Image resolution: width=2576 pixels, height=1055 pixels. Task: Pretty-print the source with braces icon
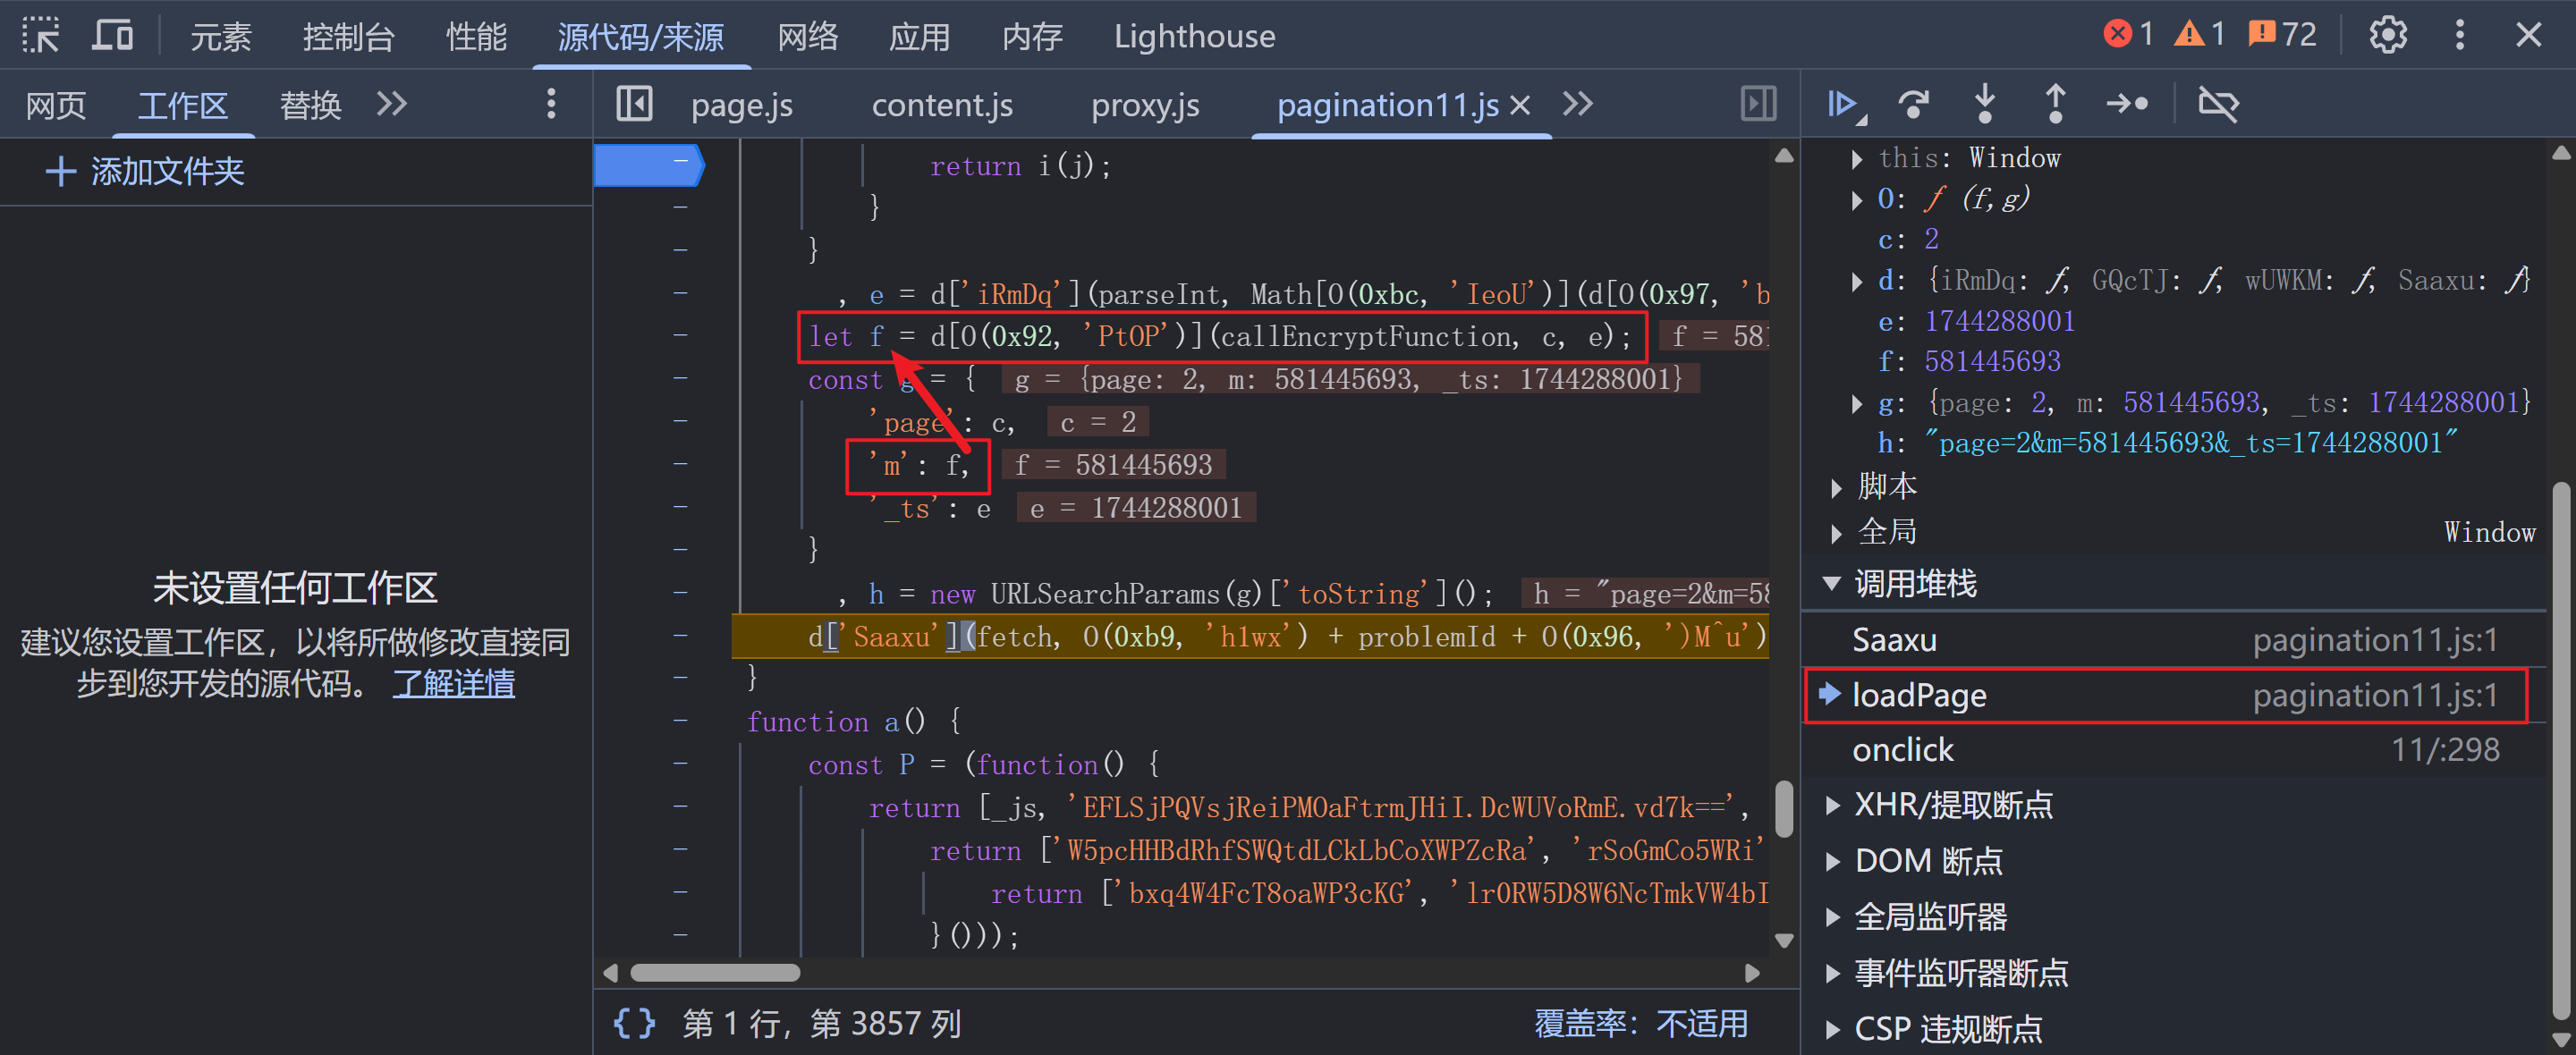[x=634, y=1023]
